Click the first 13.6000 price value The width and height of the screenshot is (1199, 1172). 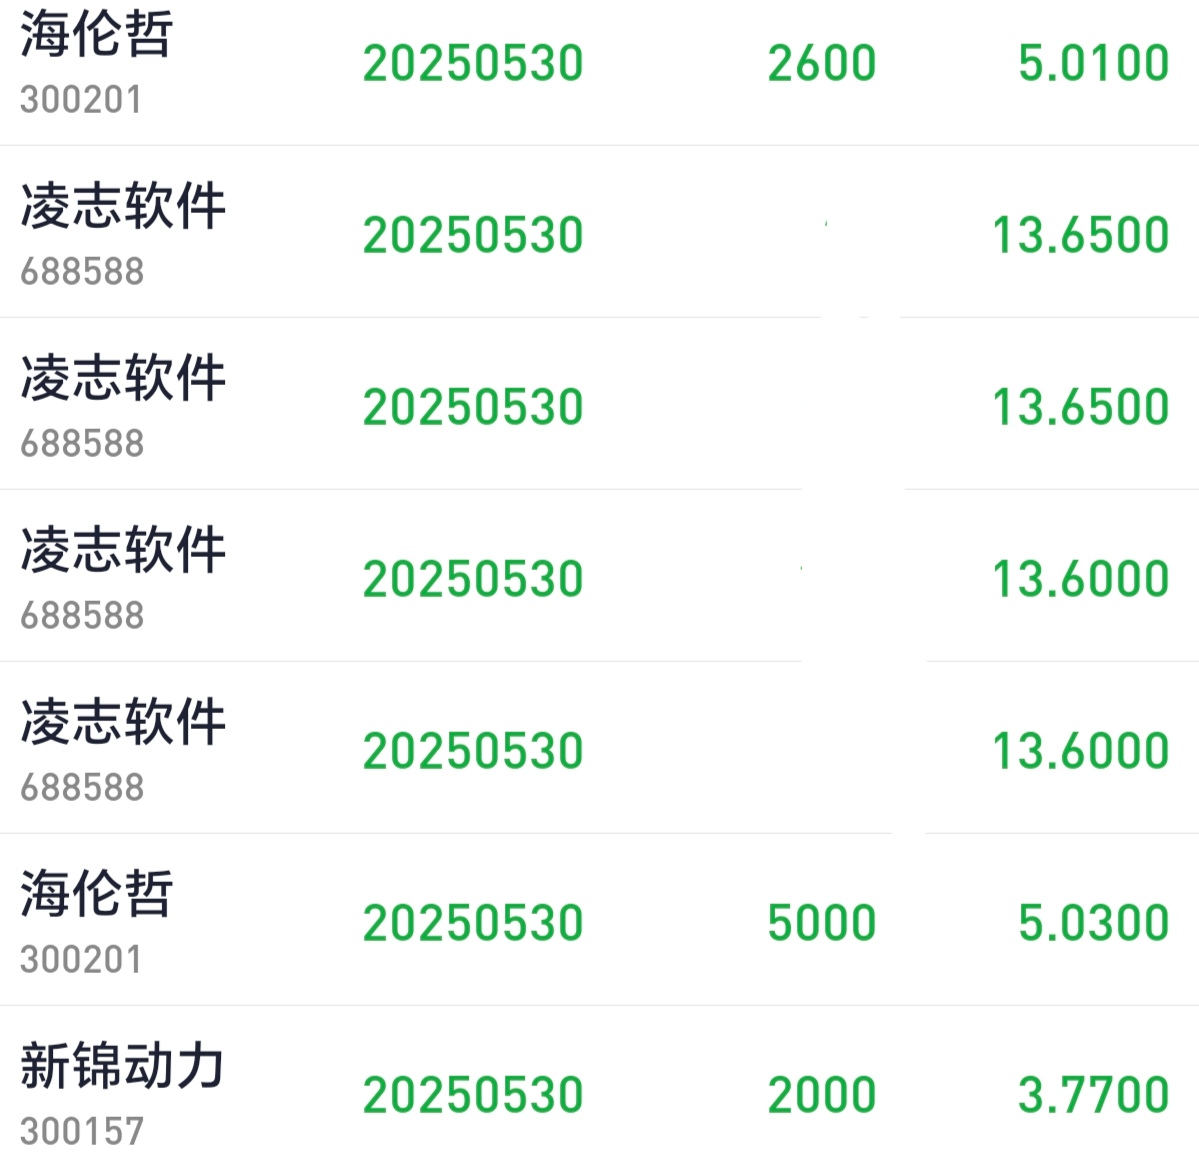tap(1080, 579)
